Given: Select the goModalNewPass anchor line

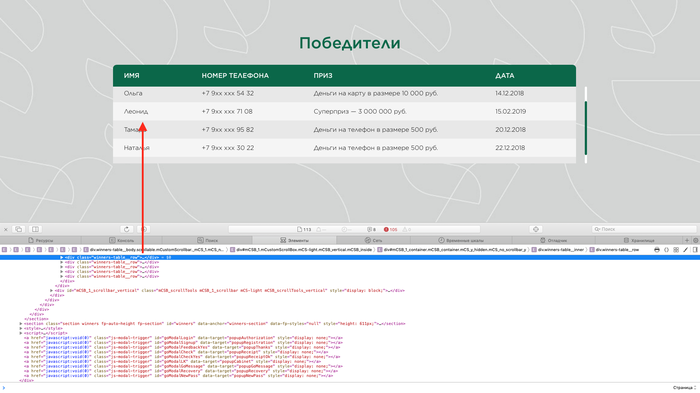Looking at the screenshot, I should (x=178, y=376).
